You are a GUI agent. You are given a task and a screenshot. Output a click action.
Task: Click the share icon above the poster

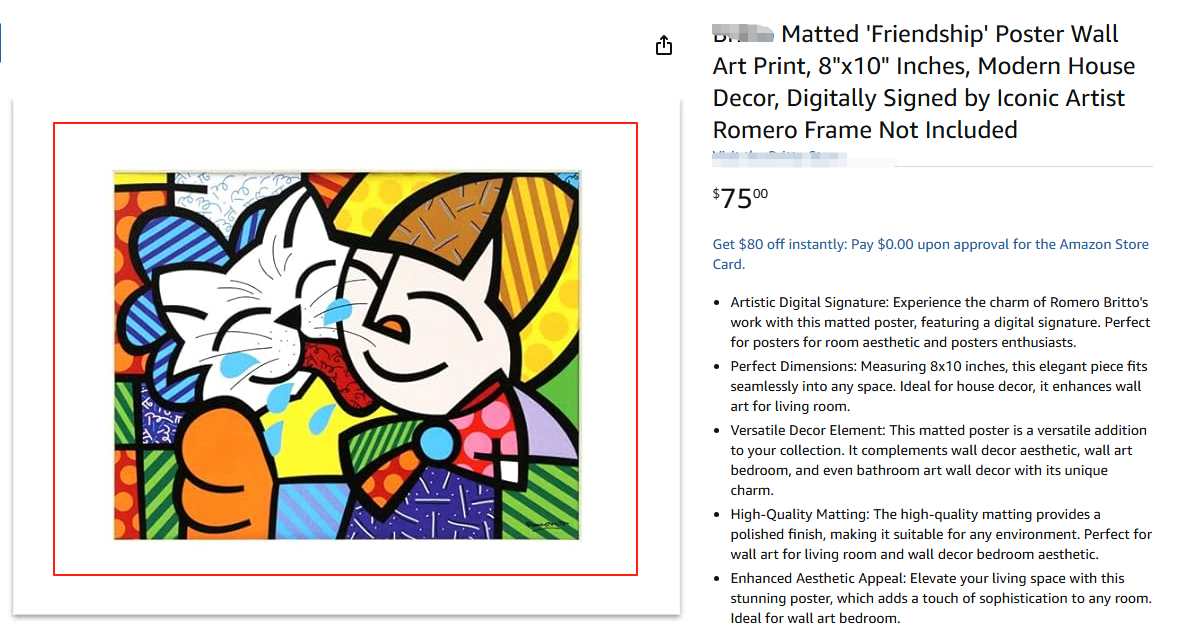coord(664,45)
